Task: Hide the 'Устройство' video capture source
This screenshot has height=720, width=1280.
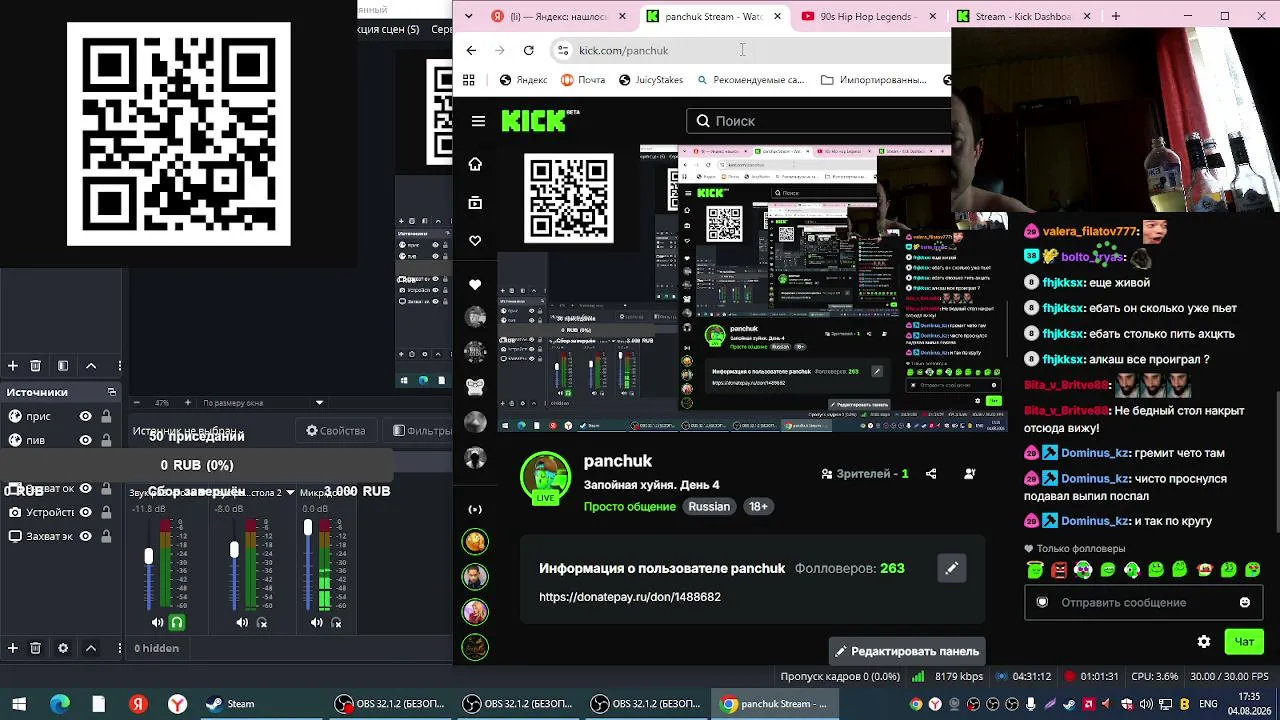Action: [85, 512]
